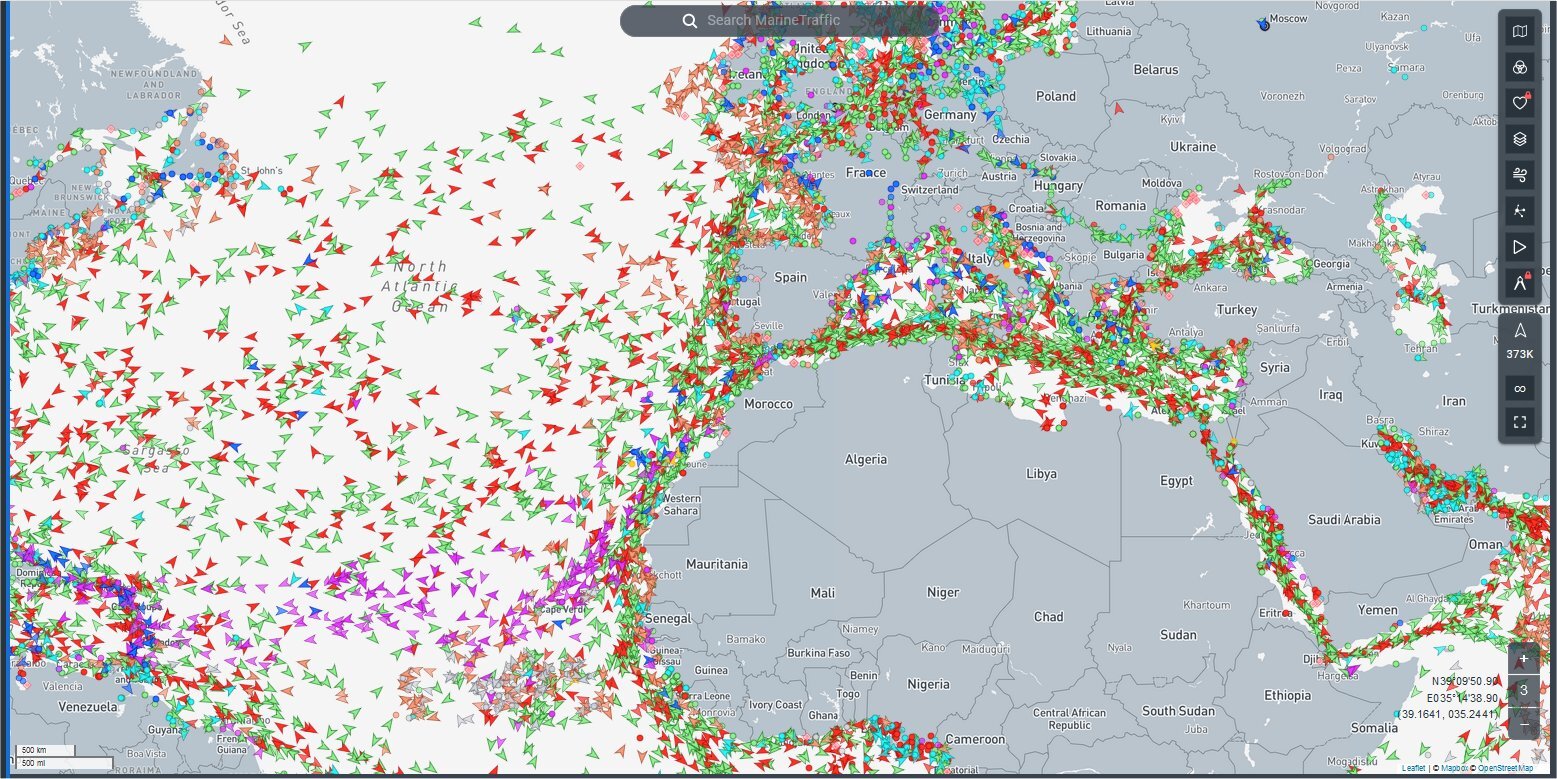Zoom out with the minus button

(x=1523, y=723)
